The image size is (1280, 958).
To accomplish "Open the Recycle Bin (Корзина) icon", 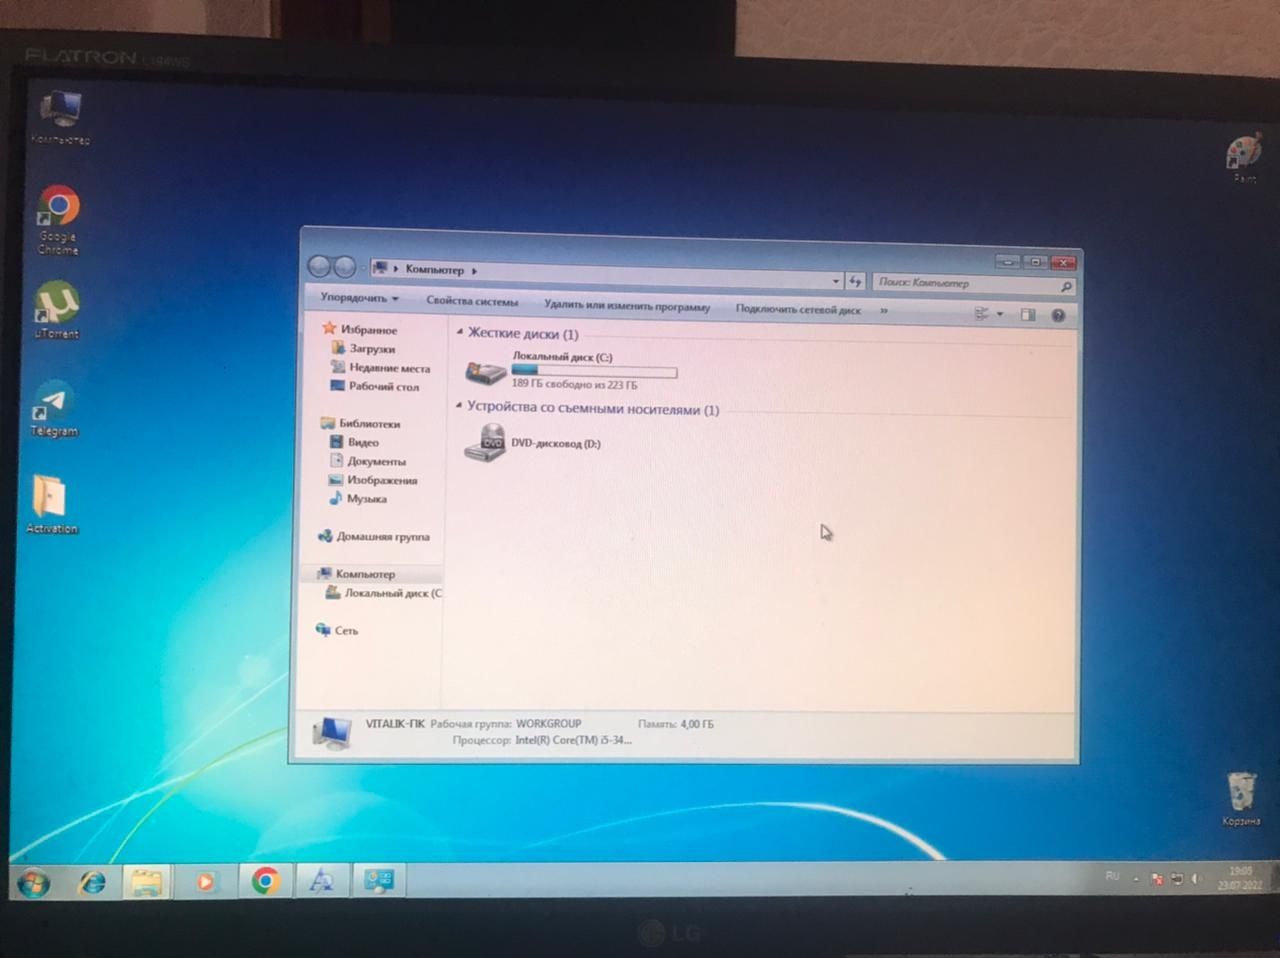I will point(1241,798).
